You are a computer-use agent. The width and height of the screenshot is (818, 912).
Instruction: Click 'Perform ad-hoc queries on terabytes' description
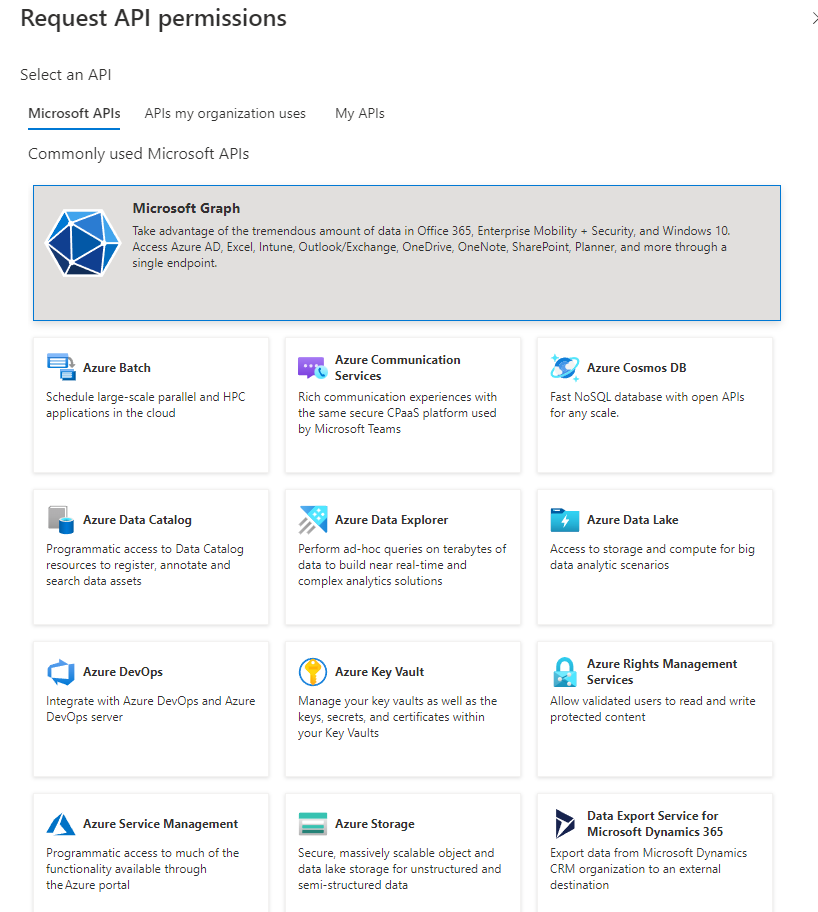pos(402,565)
